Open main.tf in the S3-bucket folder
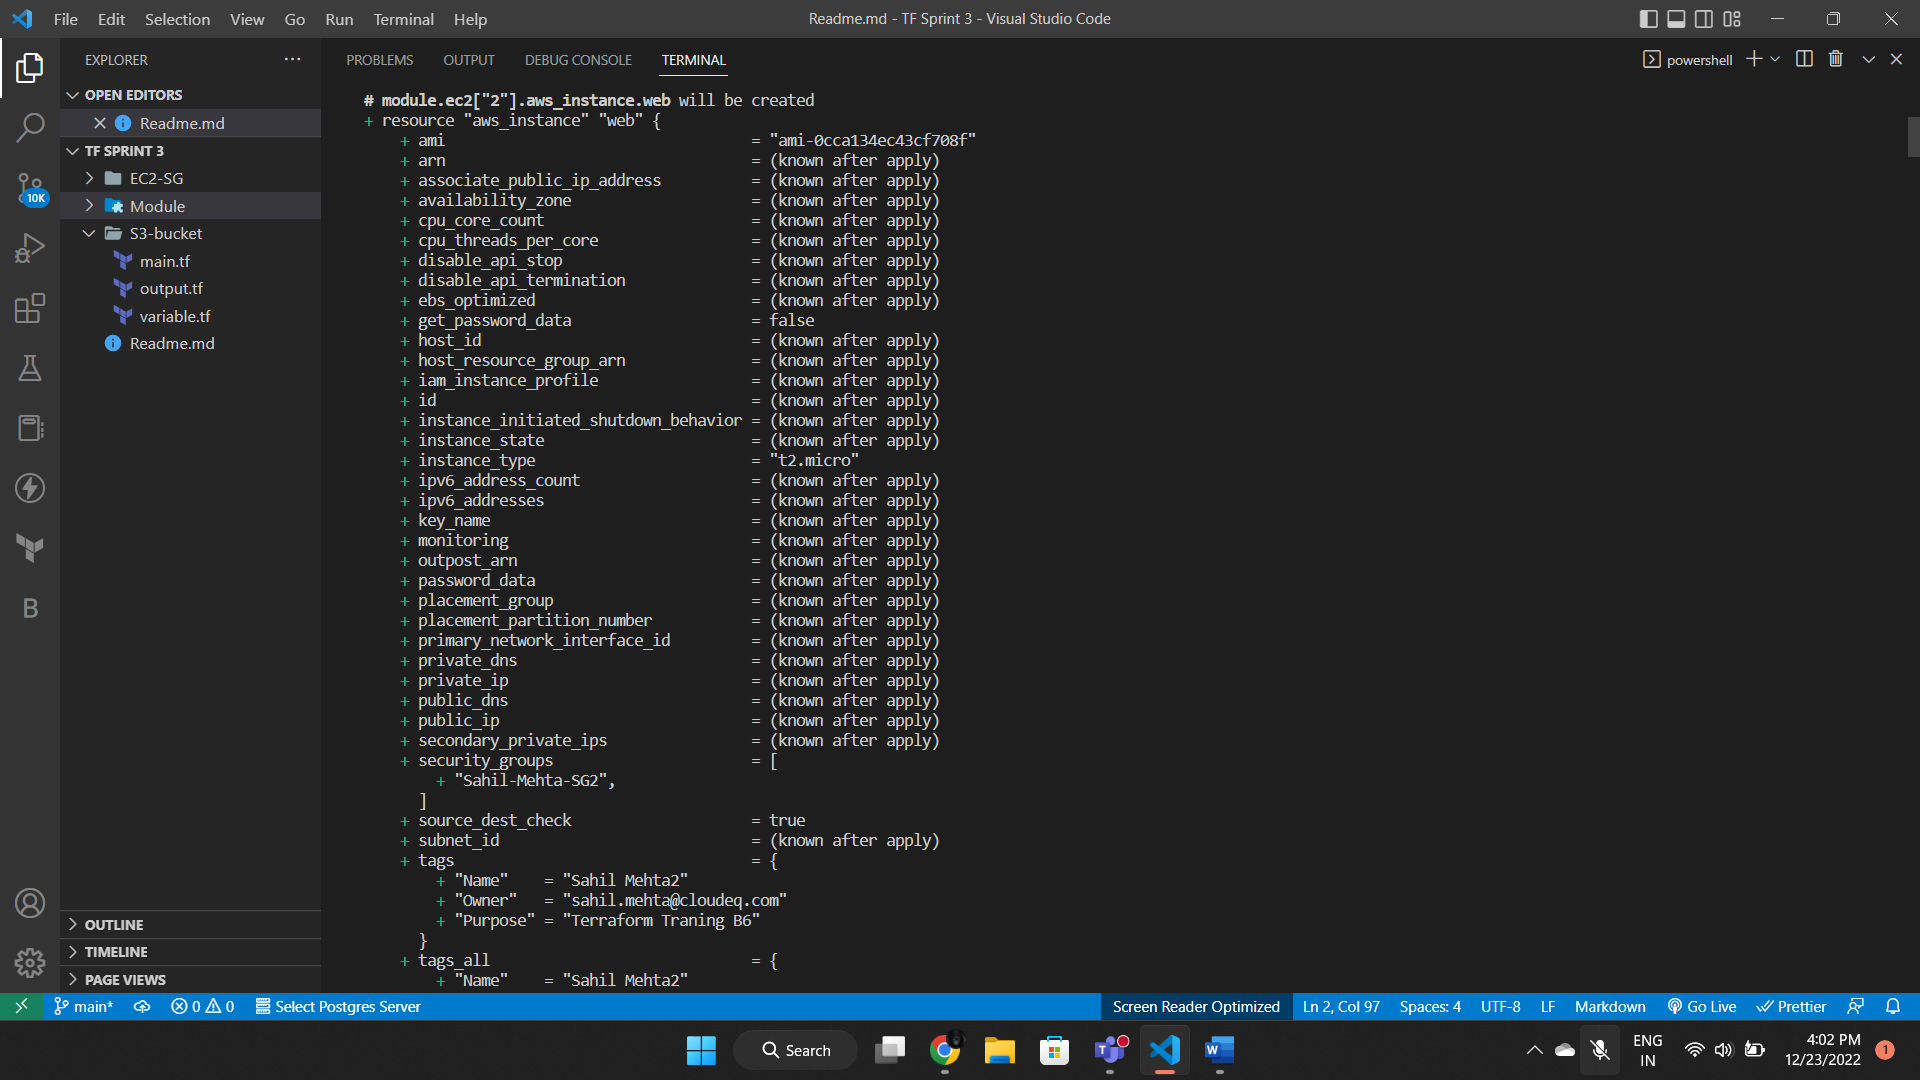Viewport: 1920px width, 1080px height. [x=165, y=260]
